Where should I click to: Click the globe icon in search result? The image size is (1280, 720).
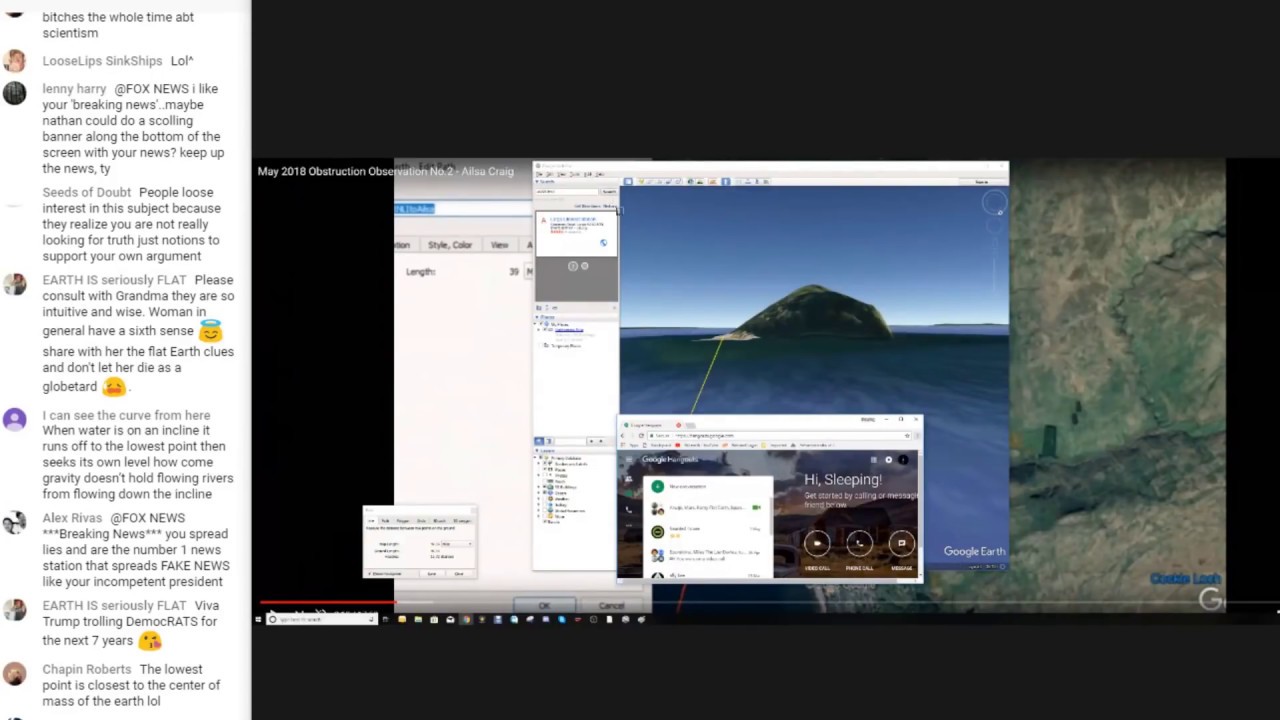(x=603, y=242)
